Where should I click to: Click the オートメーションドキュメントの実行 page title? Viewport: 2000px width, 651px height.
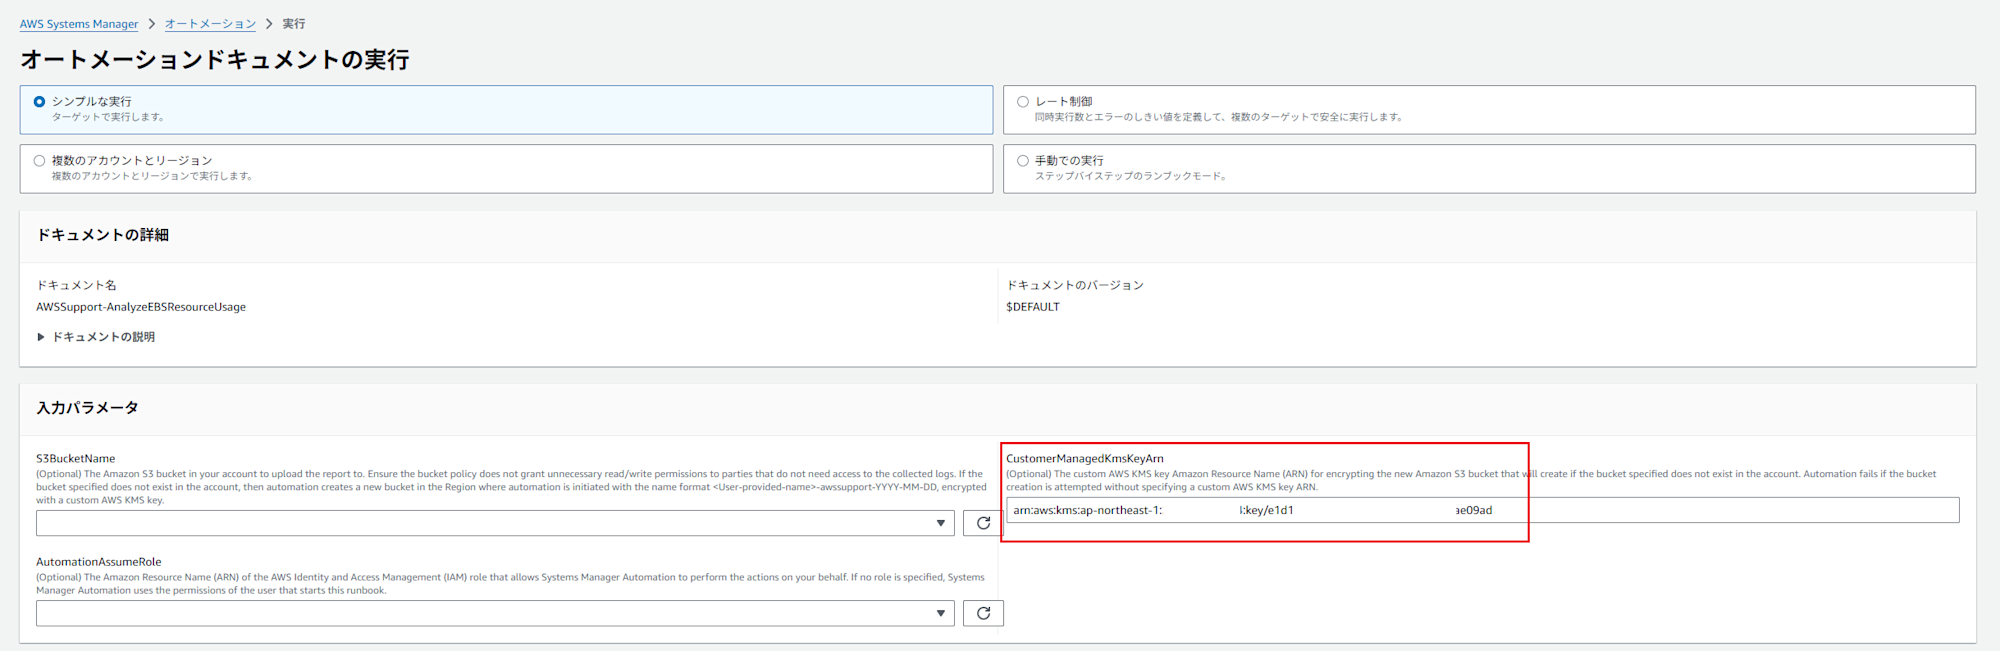point(215,60)
